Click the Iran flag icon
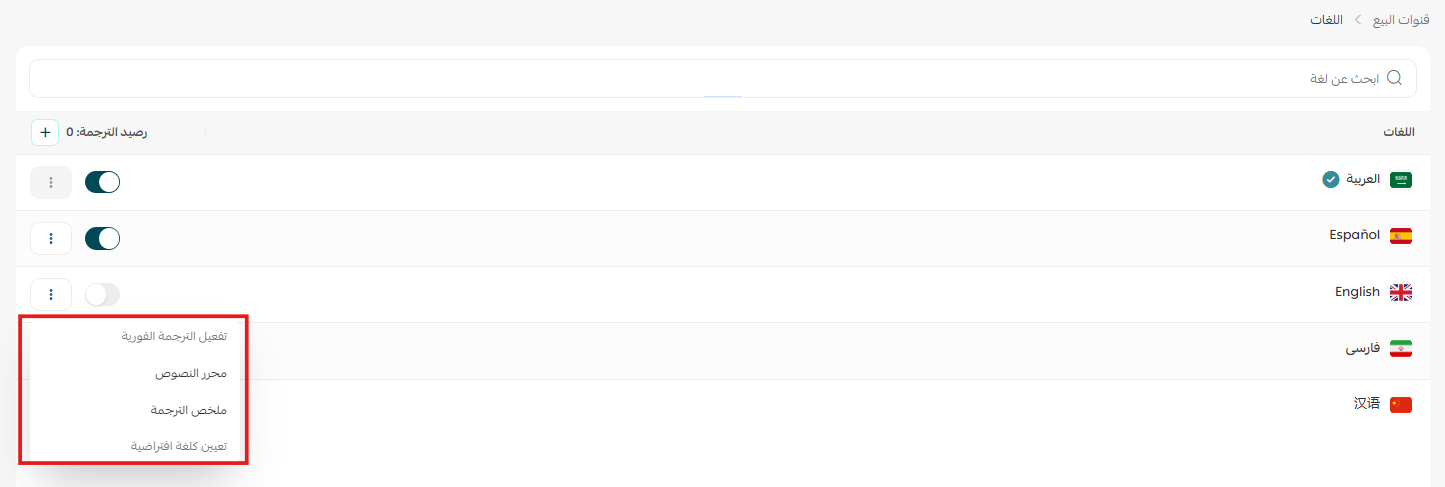1445x487 pixels. pyautogui.click(x=1401, y=349)
